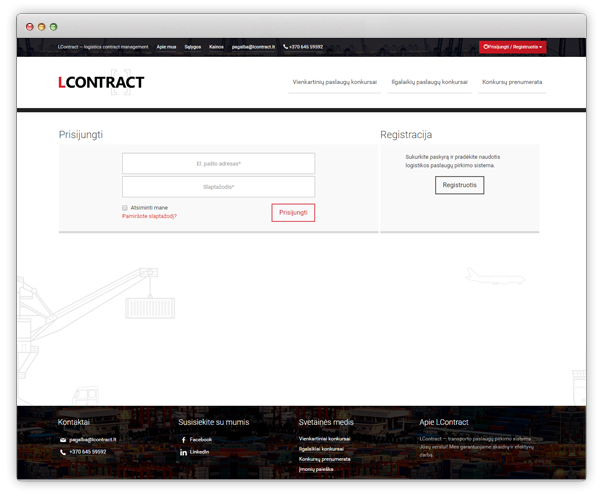
Task: Click footer 'Ilgalaikiai konkursai' link
Action: pyautogui.click(x=321, y=449)
